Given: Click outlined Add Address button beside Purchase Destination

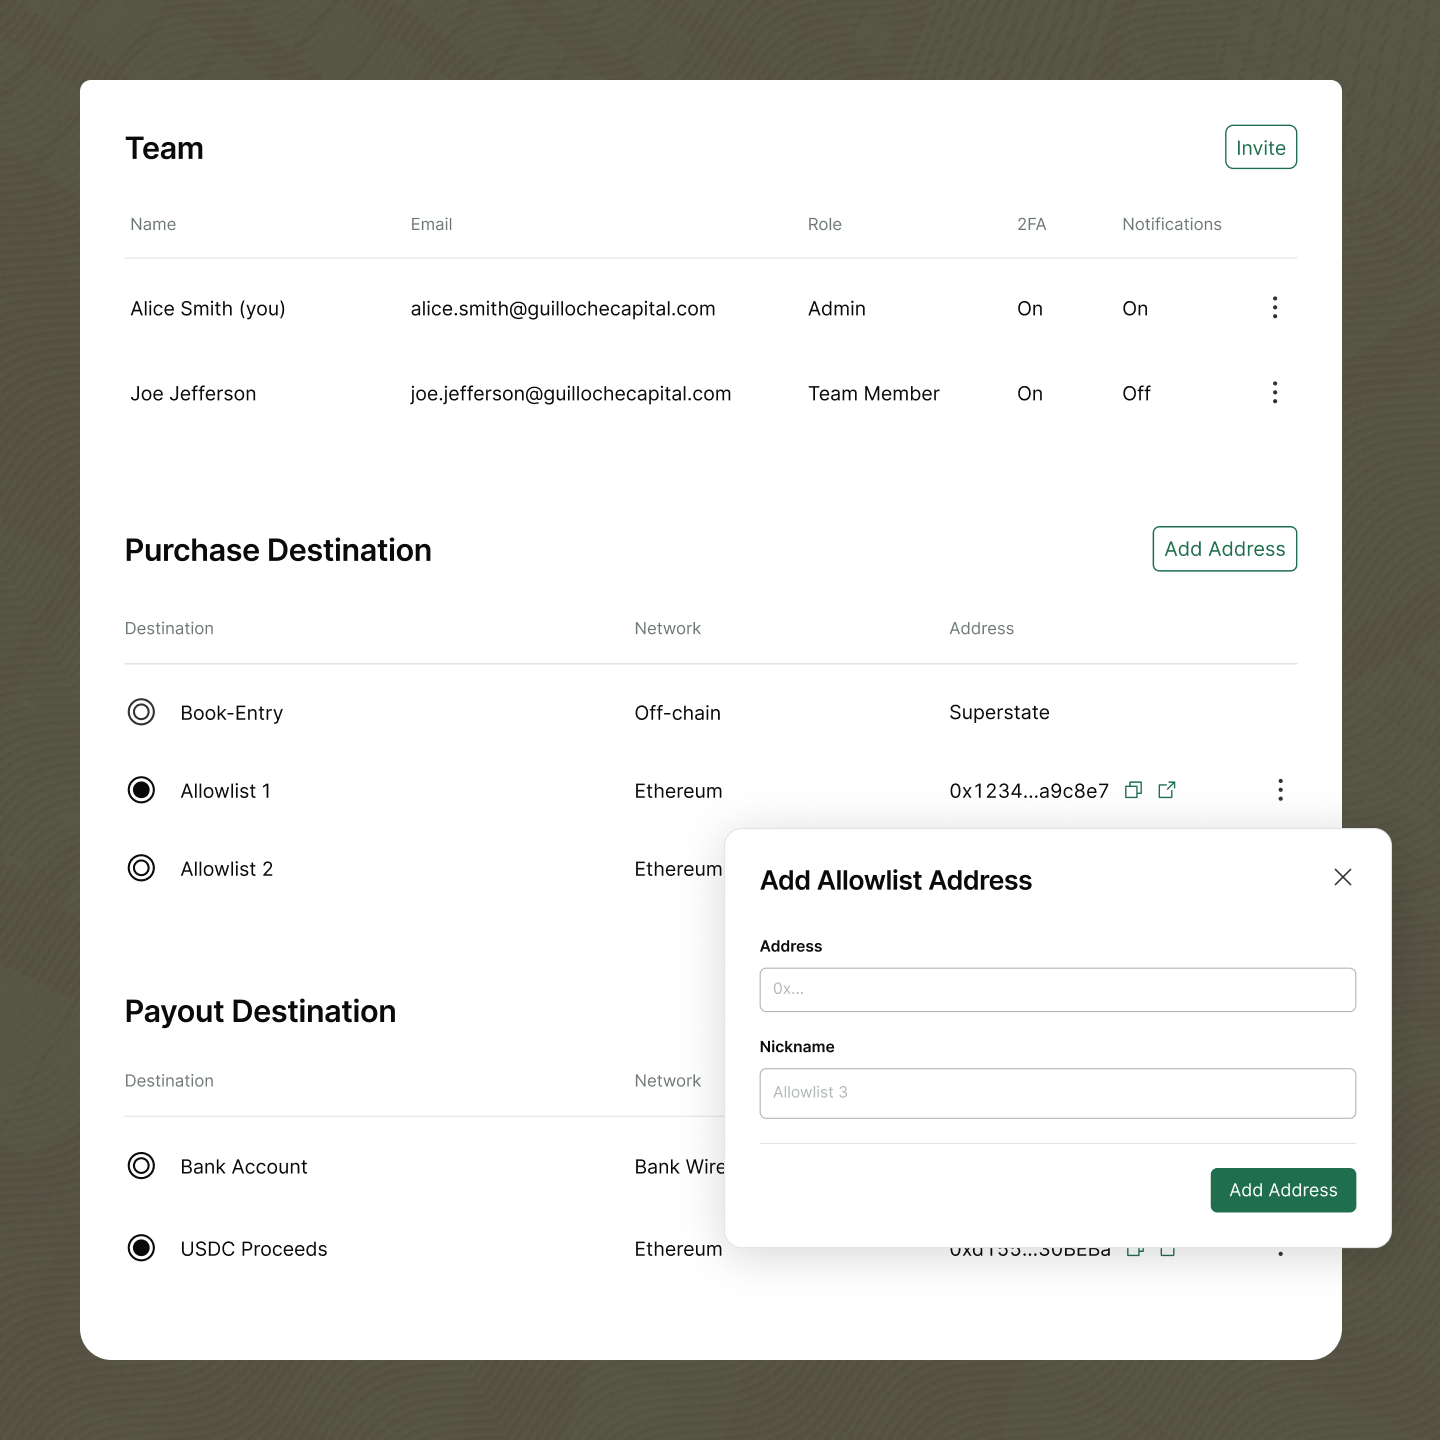Looking at the screenshot, I should click(x=1224, y=549).
